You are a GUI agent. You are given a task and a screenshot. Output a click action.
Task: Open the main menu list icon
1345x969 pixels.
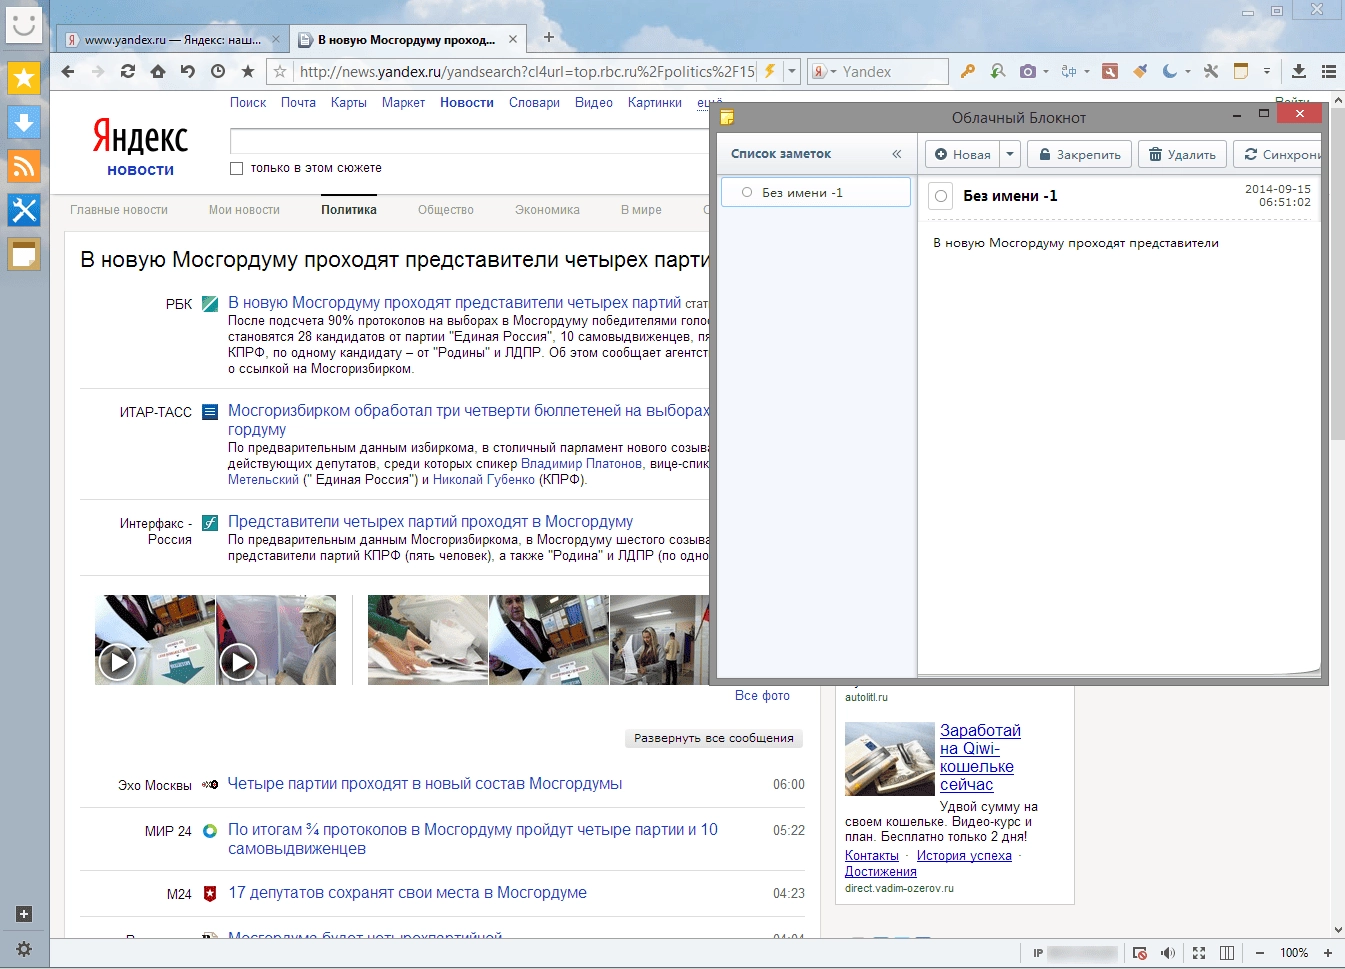(x=1329, y=71)
